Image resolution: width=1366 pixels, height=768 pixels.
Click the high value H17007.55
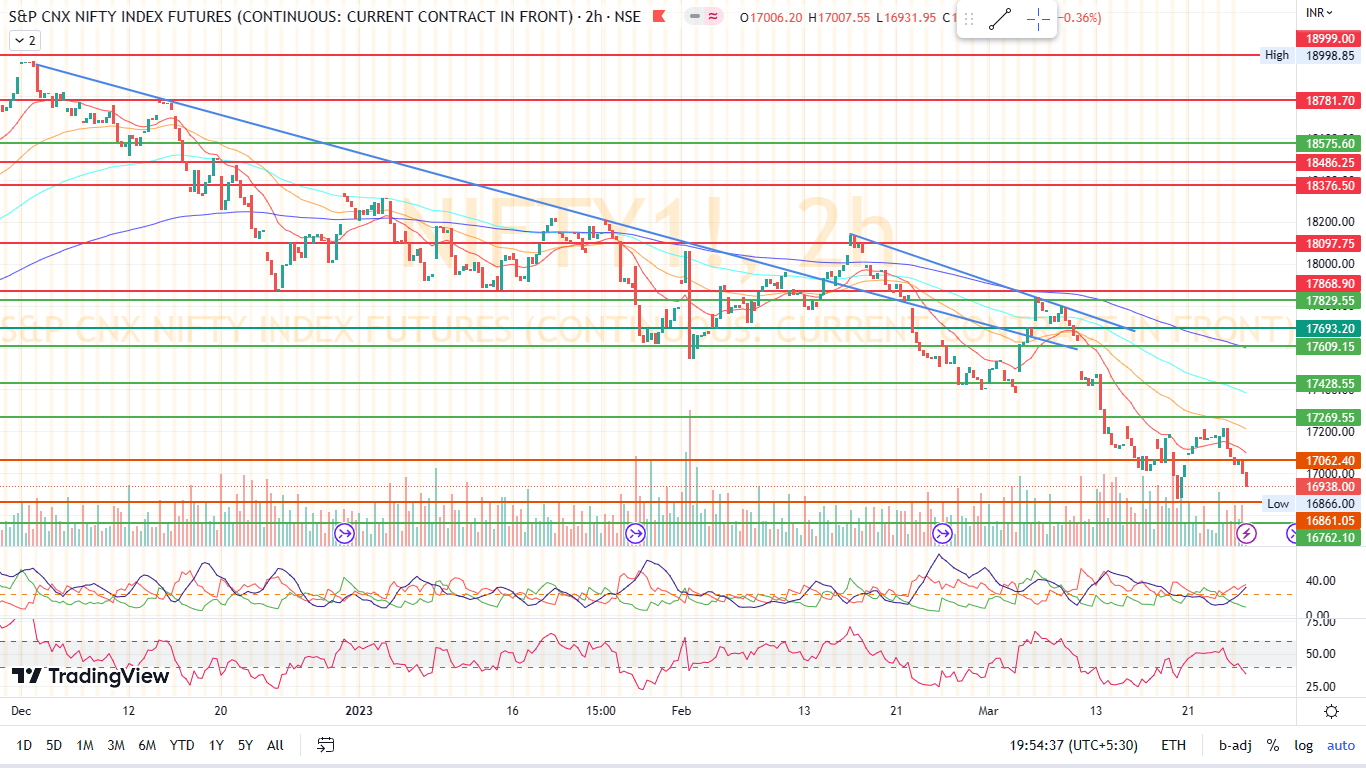pyautogui.click(x=841, y=17)
